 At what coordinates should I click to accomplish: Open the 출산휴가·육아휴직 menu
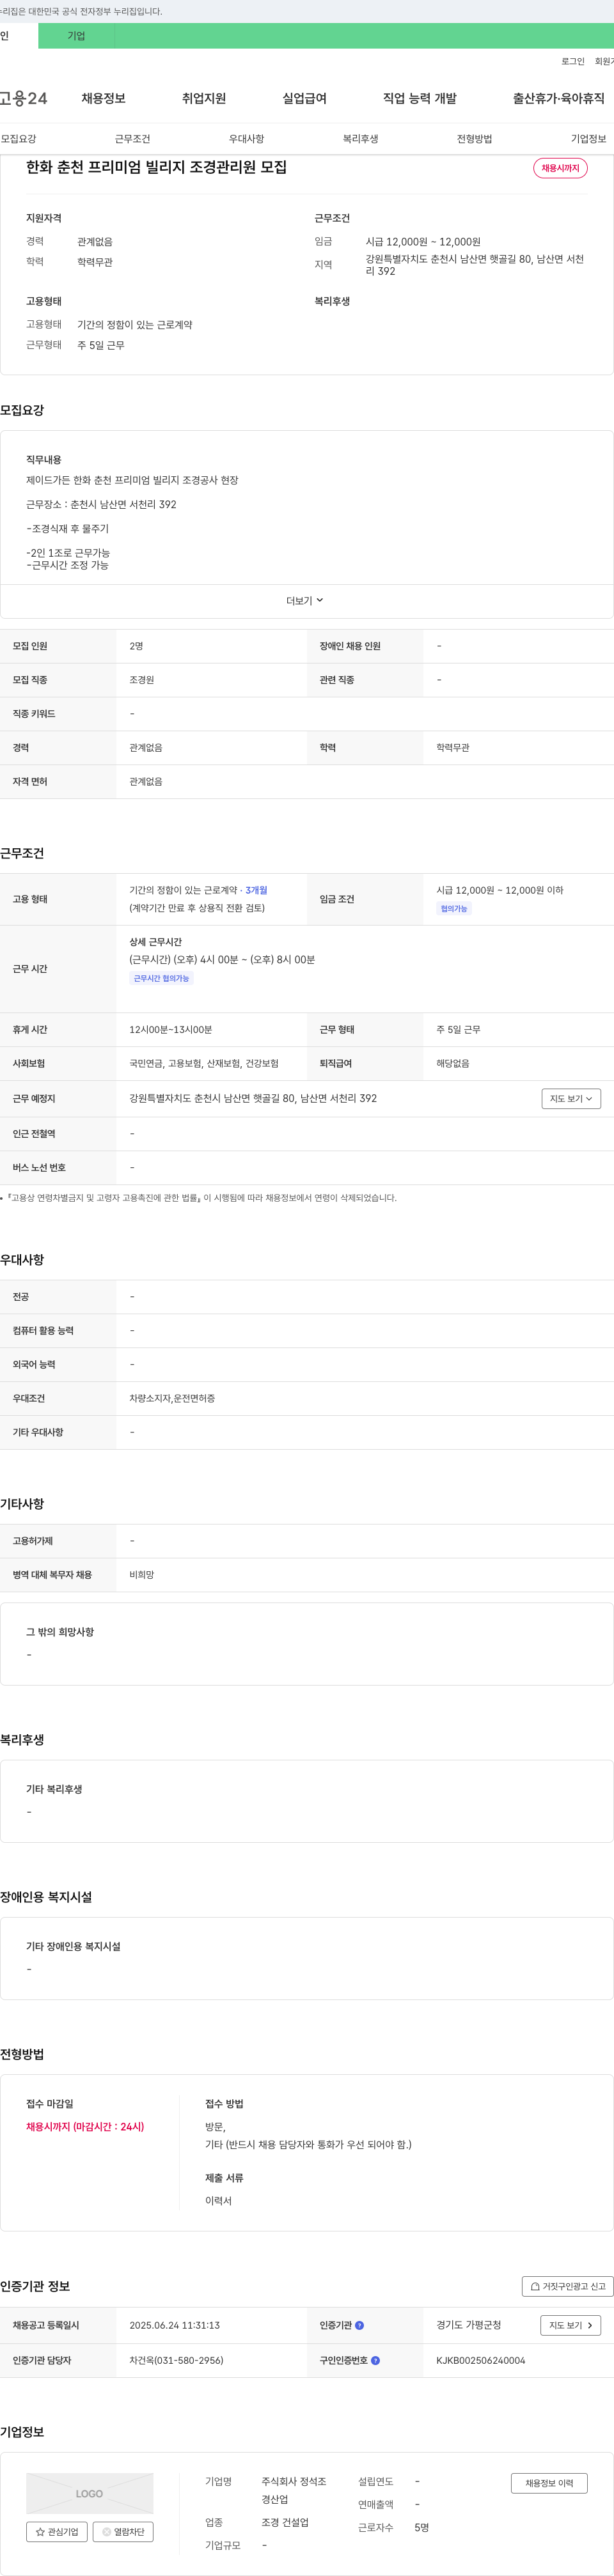point(559,98)
